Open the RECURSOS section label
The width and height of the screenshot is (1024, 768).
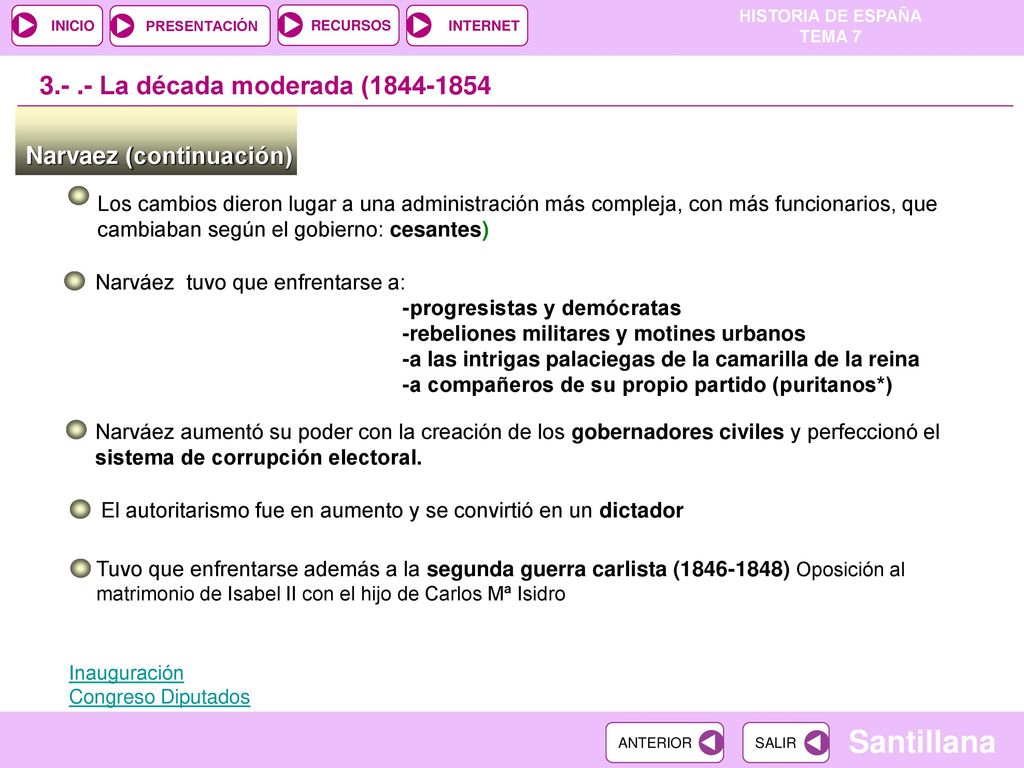coord(351,25)
